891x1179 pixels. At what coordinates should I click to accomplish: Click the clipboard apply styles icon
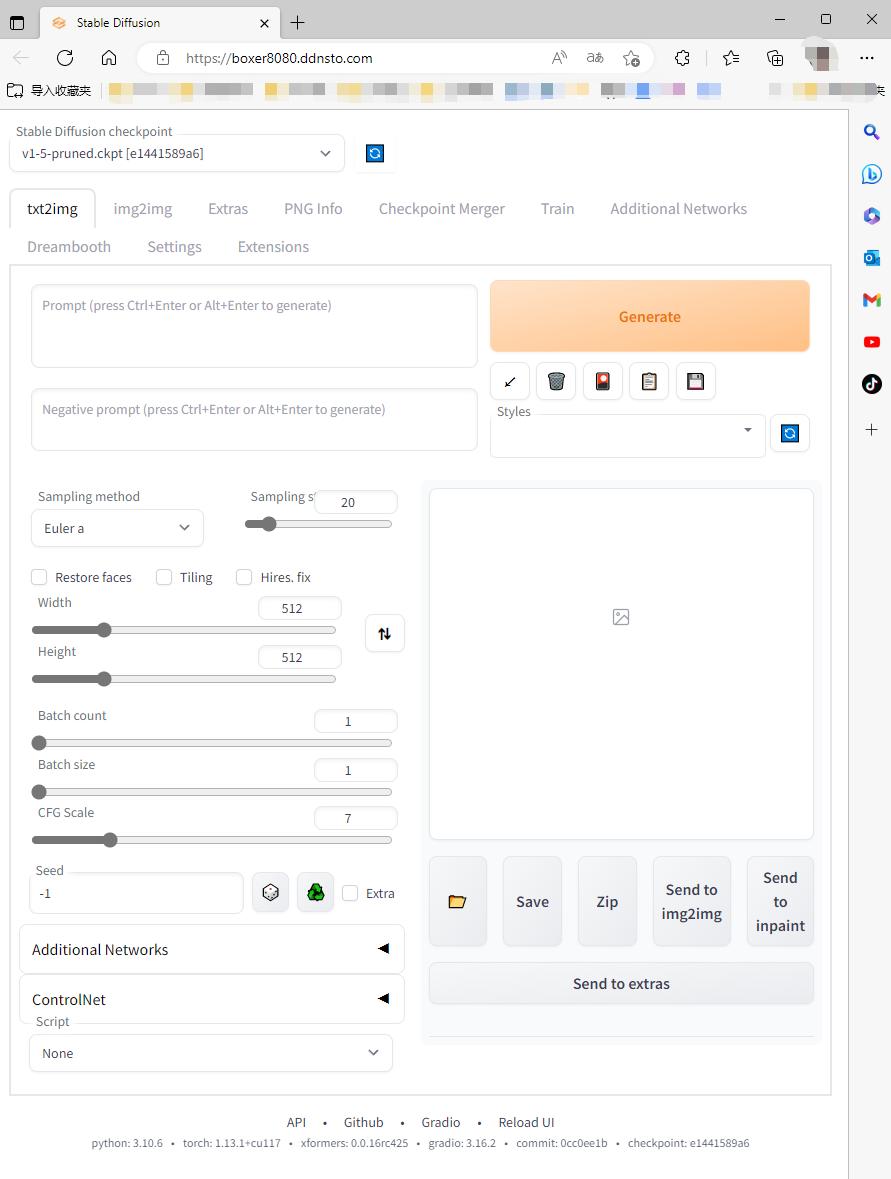coord(649,381)
